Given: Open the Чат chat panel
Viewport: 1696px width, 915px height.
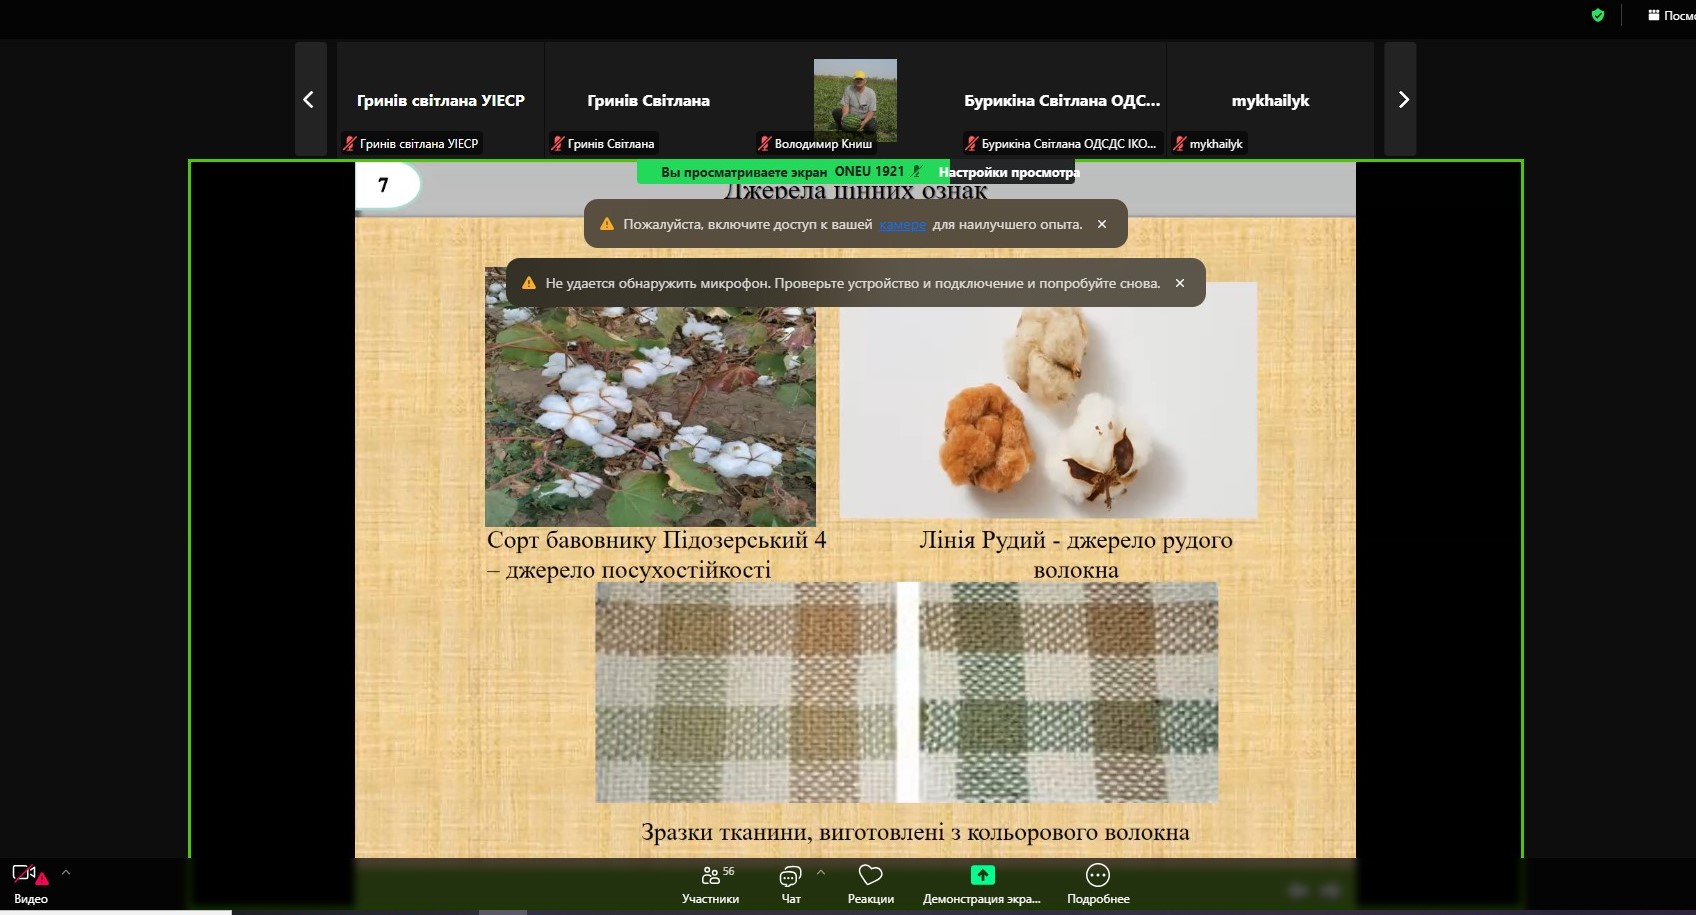Looking at the screenshot, I should pos(790,883).
